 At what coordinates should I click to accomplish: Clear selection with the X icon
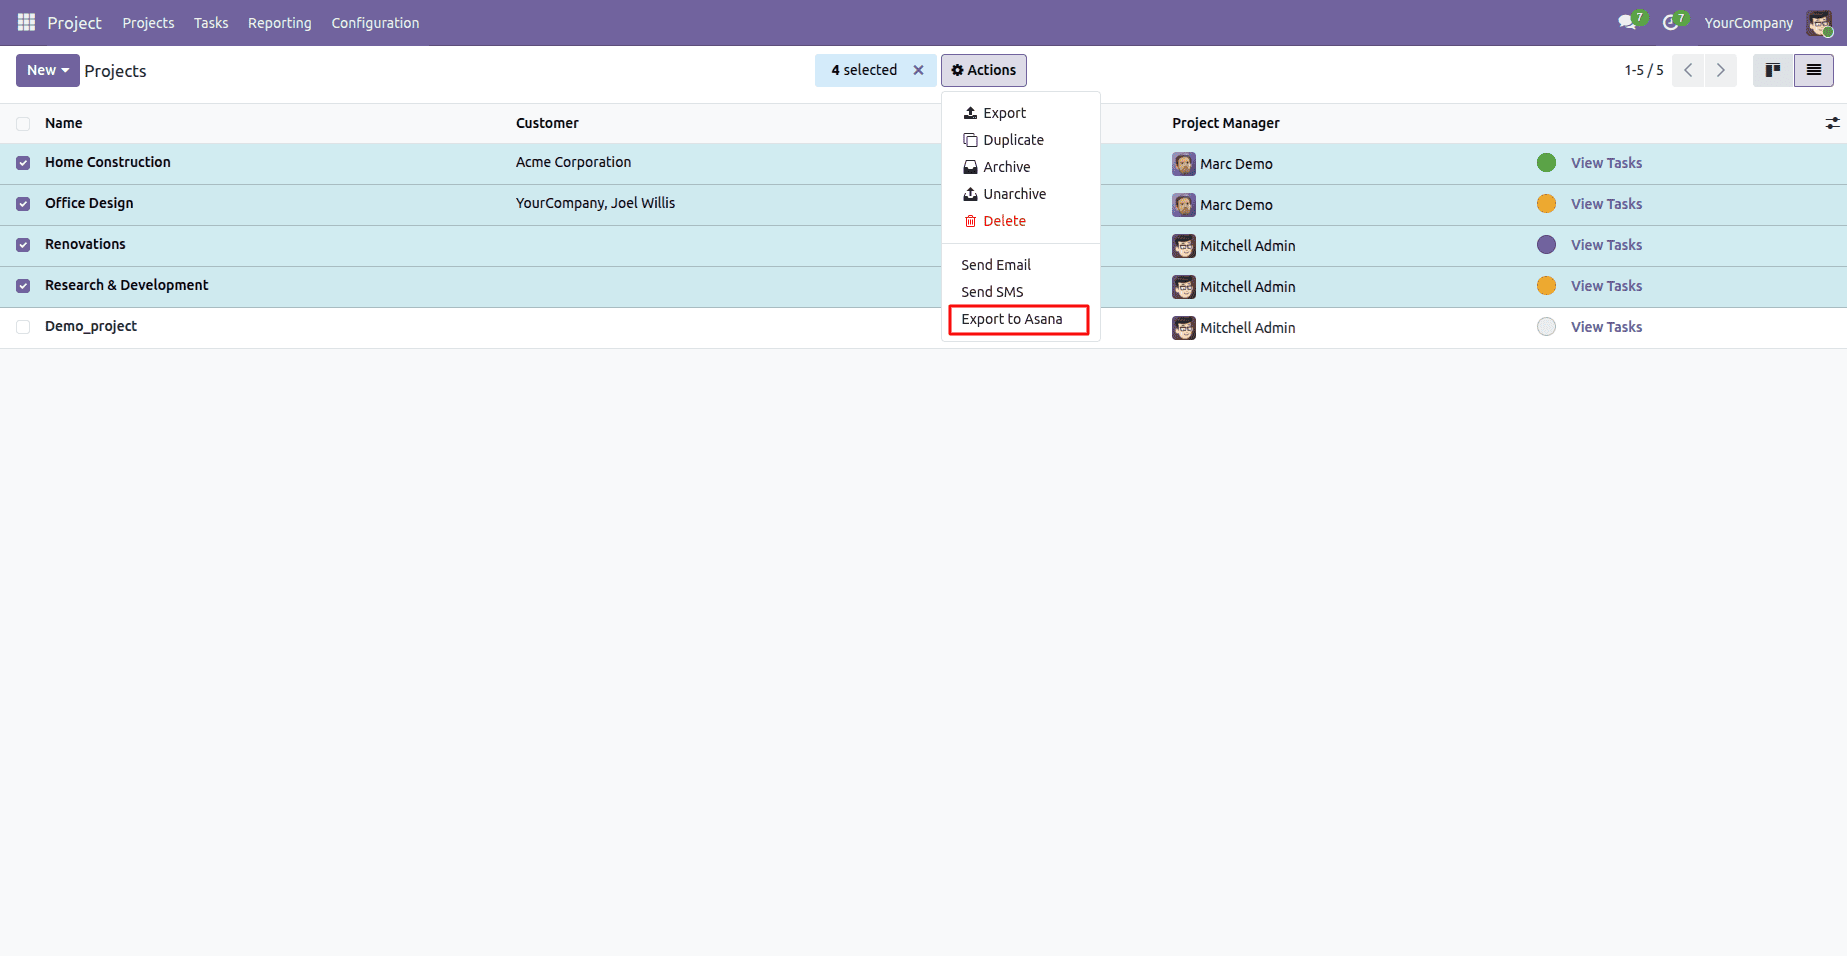(918, 70)
